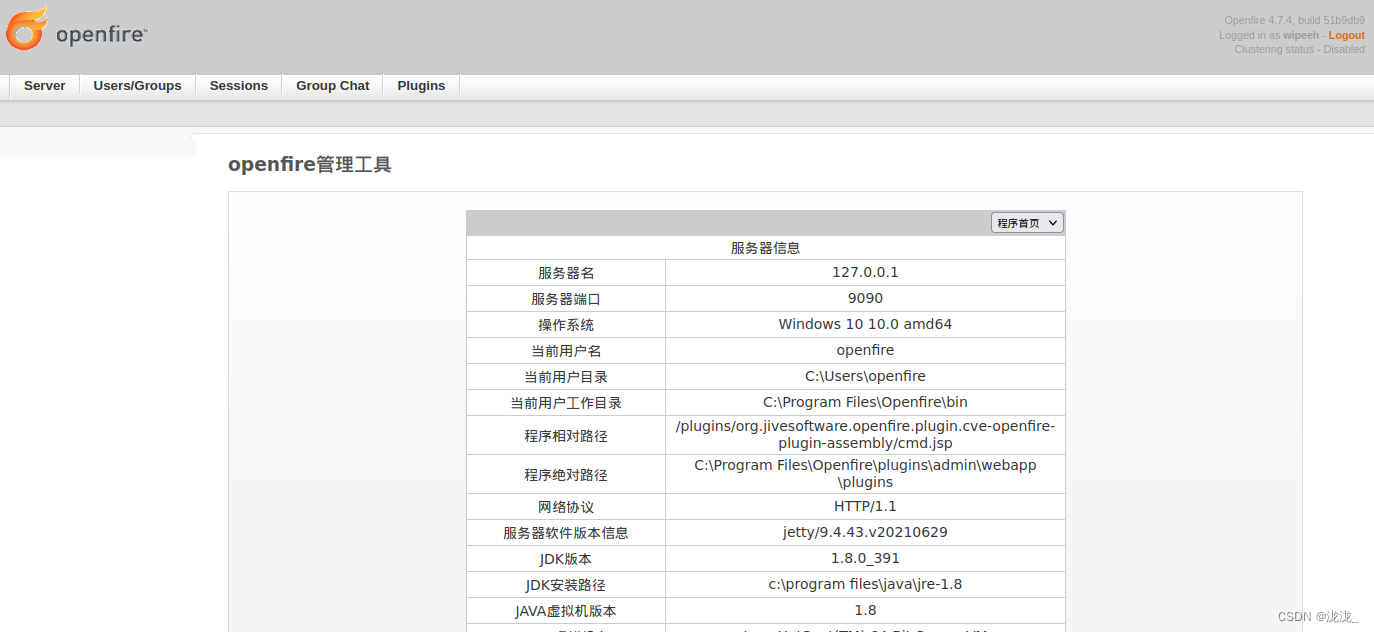Select the openfire username value
Image resolution: width=1374 pixels, height=632 pixels.
tap(865, 350)
